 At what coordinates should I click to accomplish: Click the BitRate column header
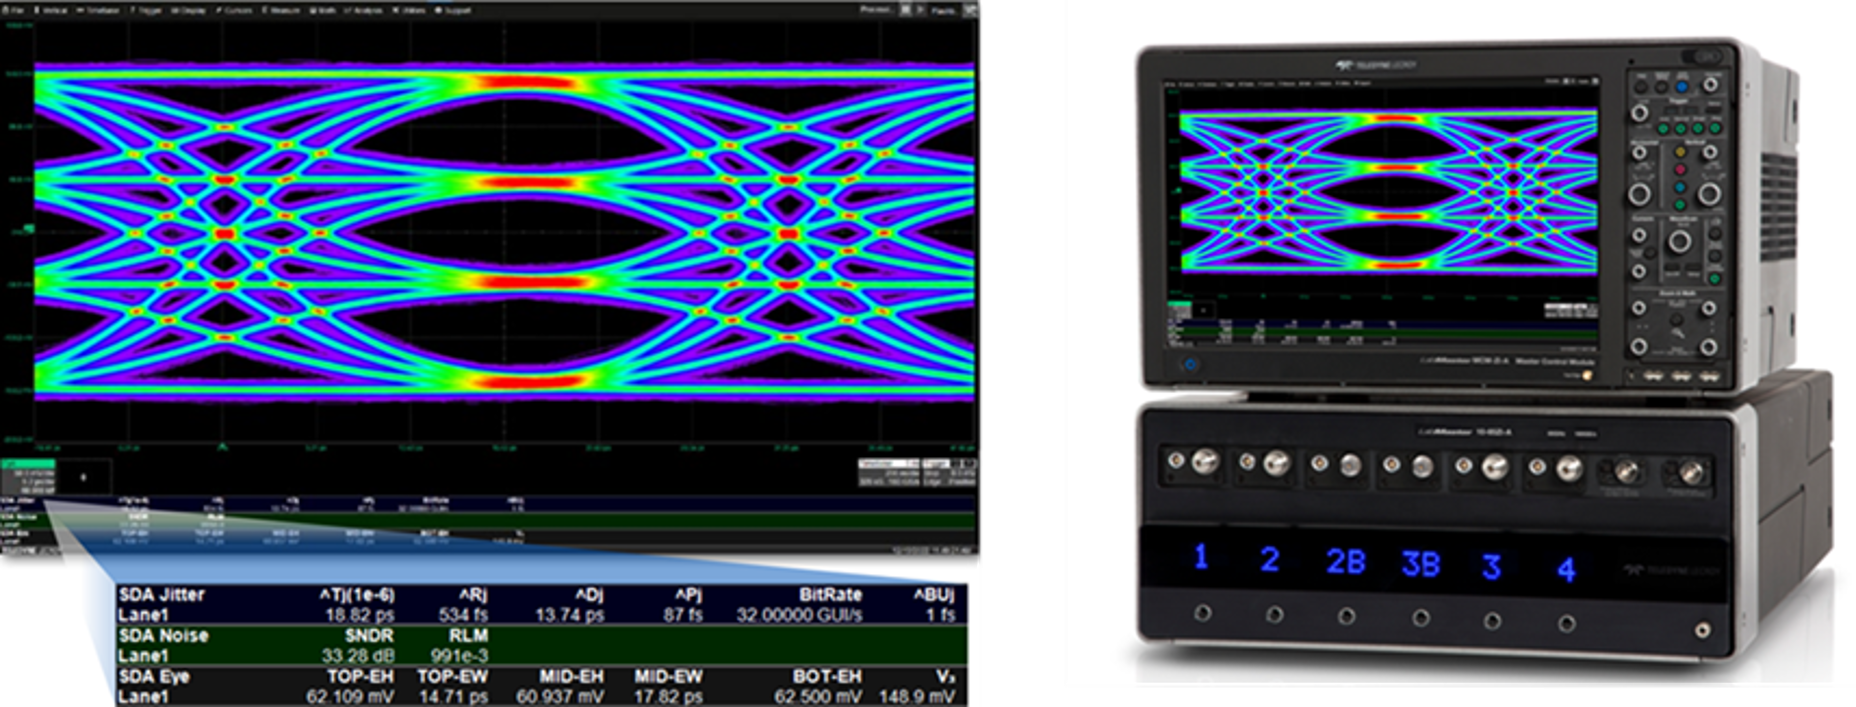[830, 595]
